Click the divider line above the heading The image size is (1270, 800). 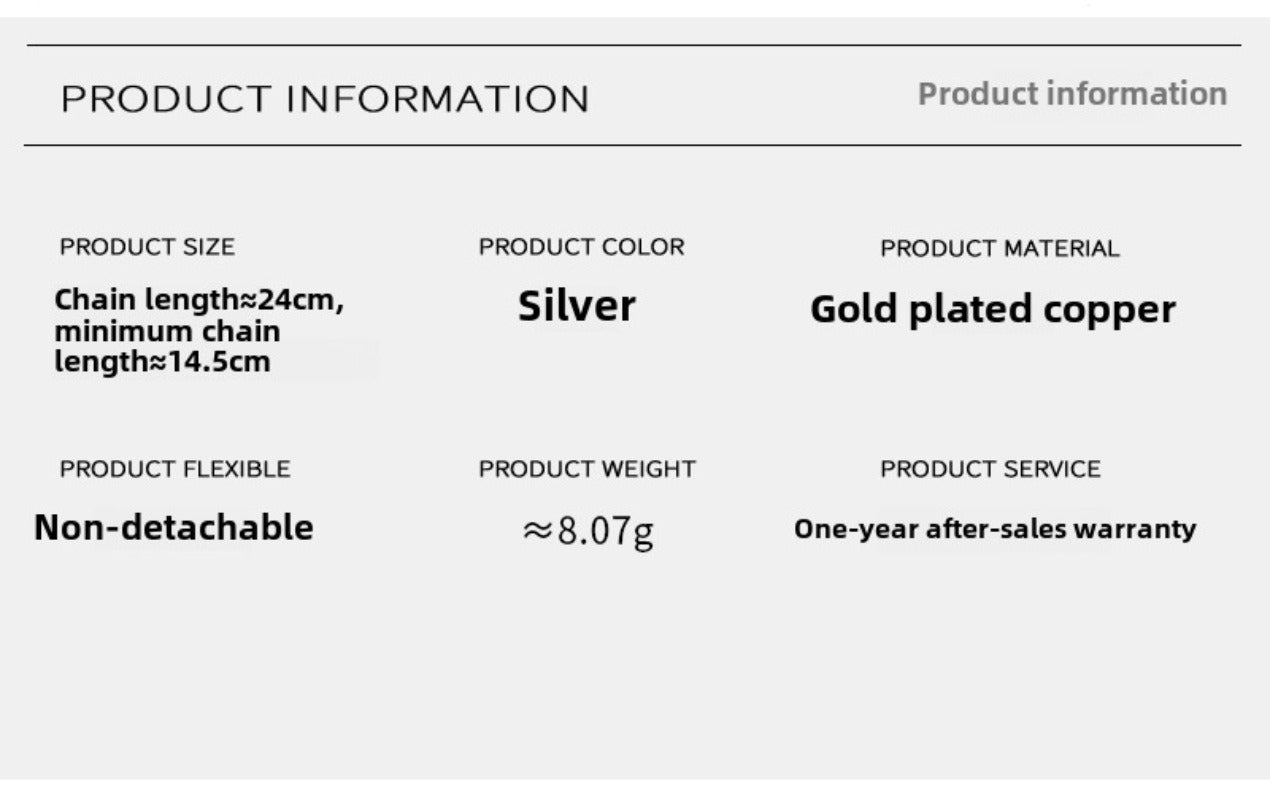pyautogui.click(x=634, y=45)
